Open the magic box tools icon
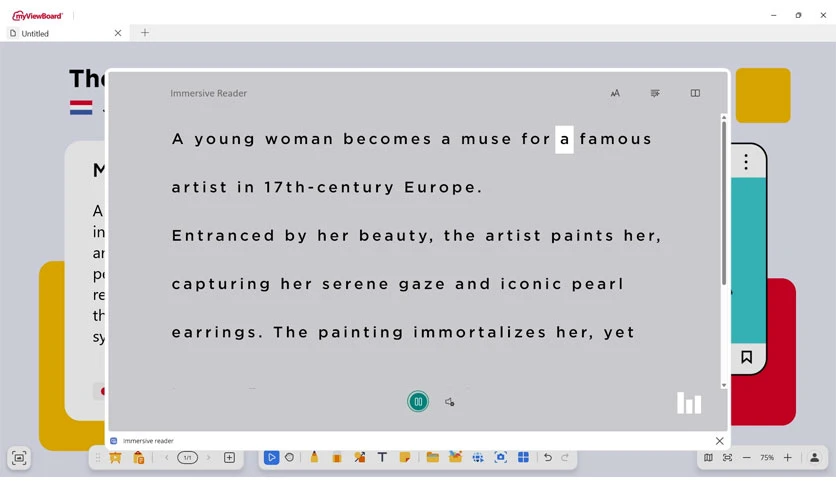The width and height of the screenshot is (836, 484). [x=455, y=457]
